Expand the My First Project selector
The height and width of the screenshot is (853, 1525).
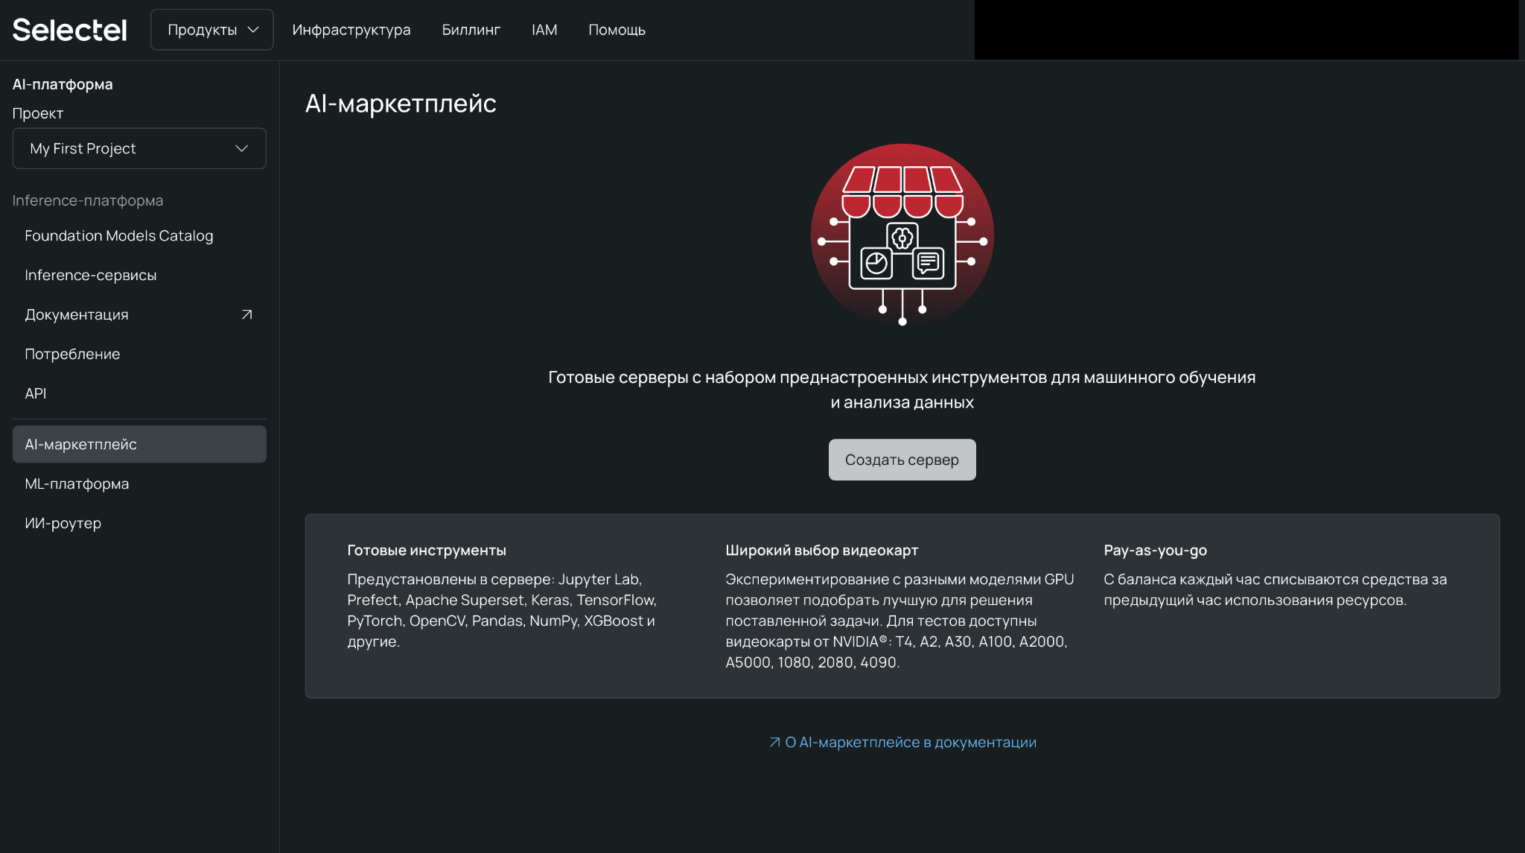pyautogui.click(x=139, y=148)
